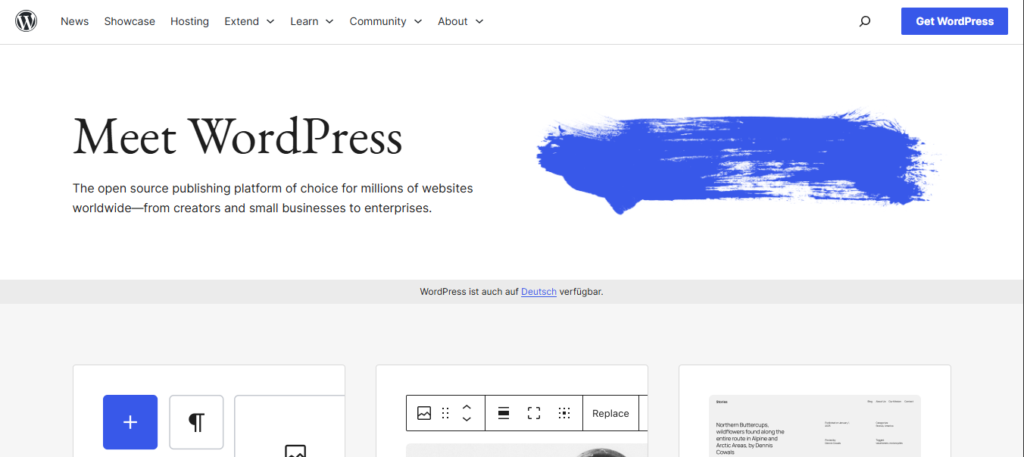Click the image block icon in toolbar
Viewport: 1024px width, 457px height.
tap(424, 413)
